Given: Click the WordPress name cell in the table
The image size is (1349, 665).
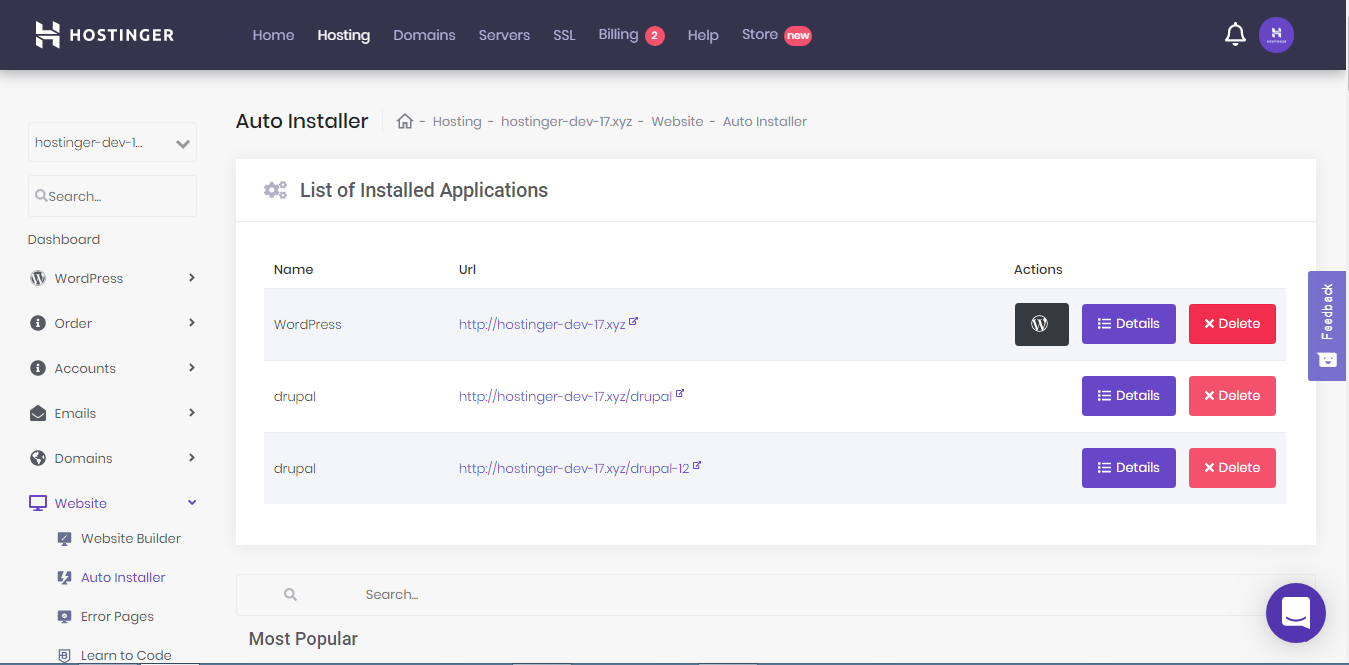Looking at the screenshot, I should 308,325.
